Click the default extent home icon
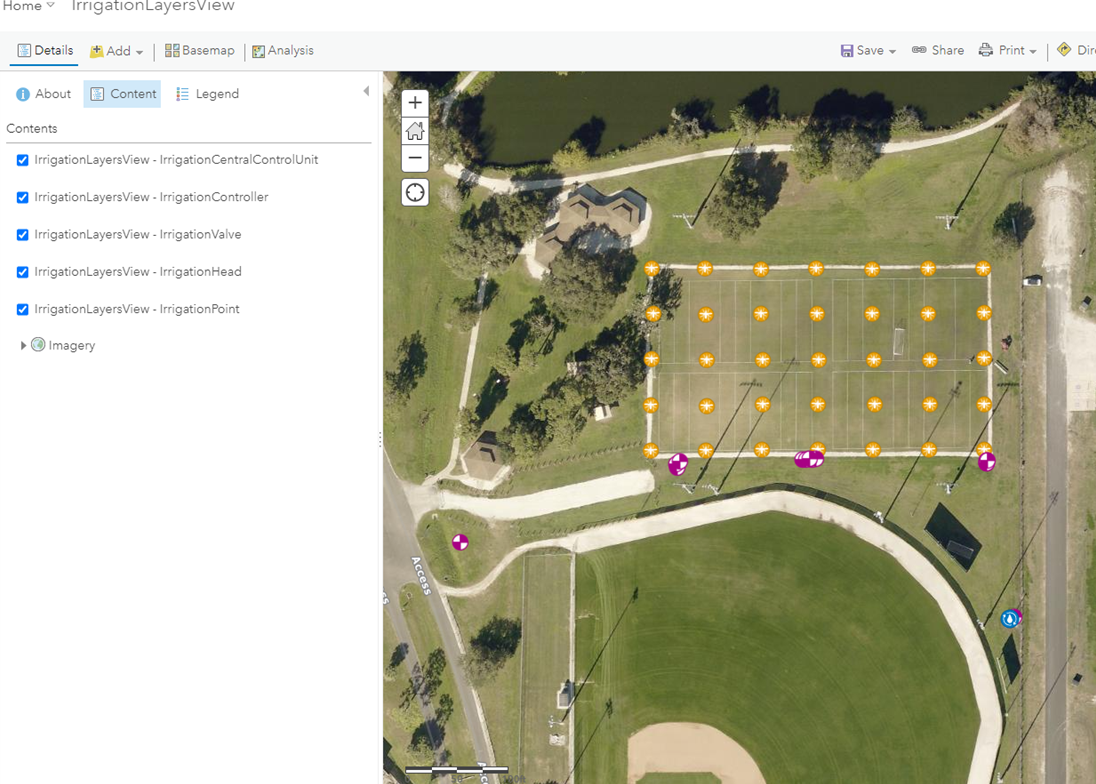Screen dimensions: 1096x784 414,130
